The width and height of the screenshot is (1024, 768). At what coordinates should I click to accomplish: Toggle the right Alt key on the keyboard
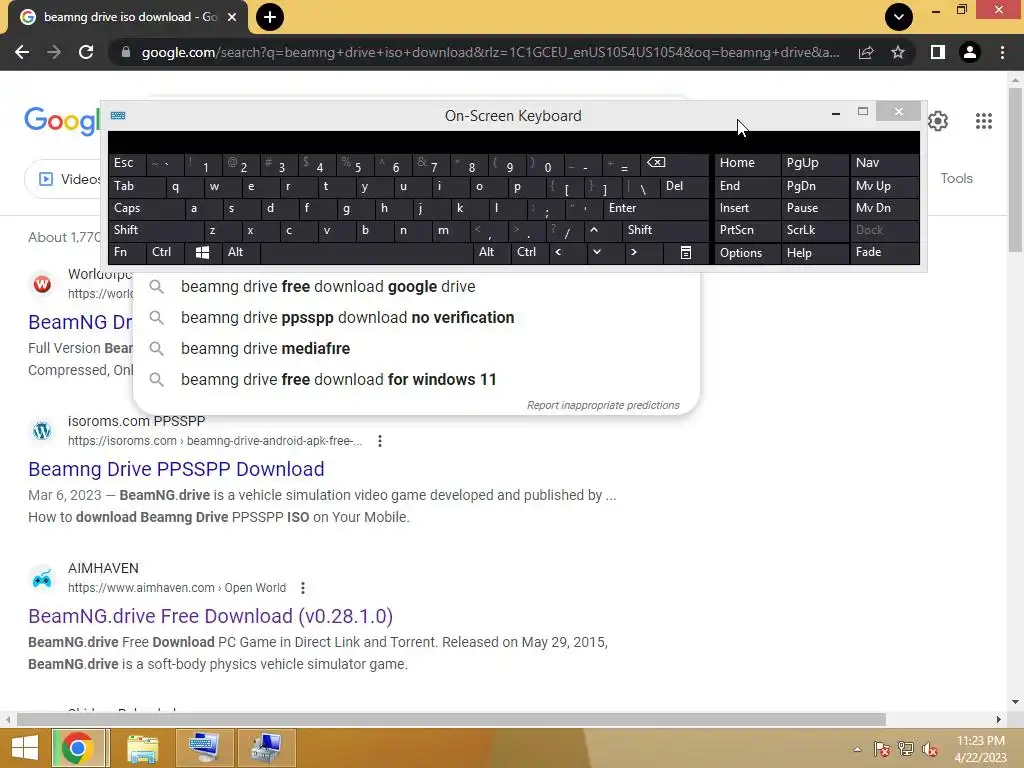(x=492, y=253)
